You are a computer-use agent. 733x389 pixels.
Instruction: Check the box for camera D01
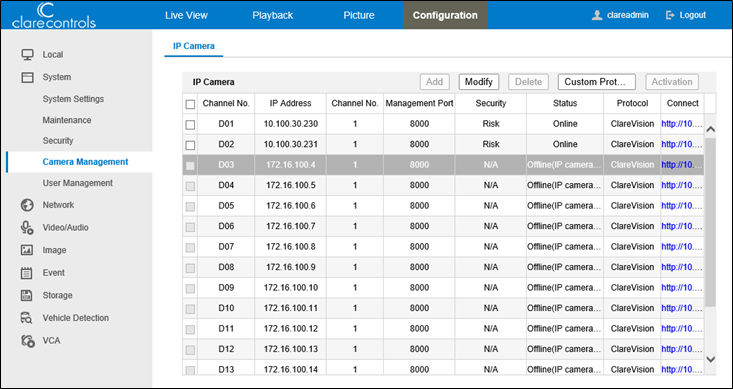(190, 125)
